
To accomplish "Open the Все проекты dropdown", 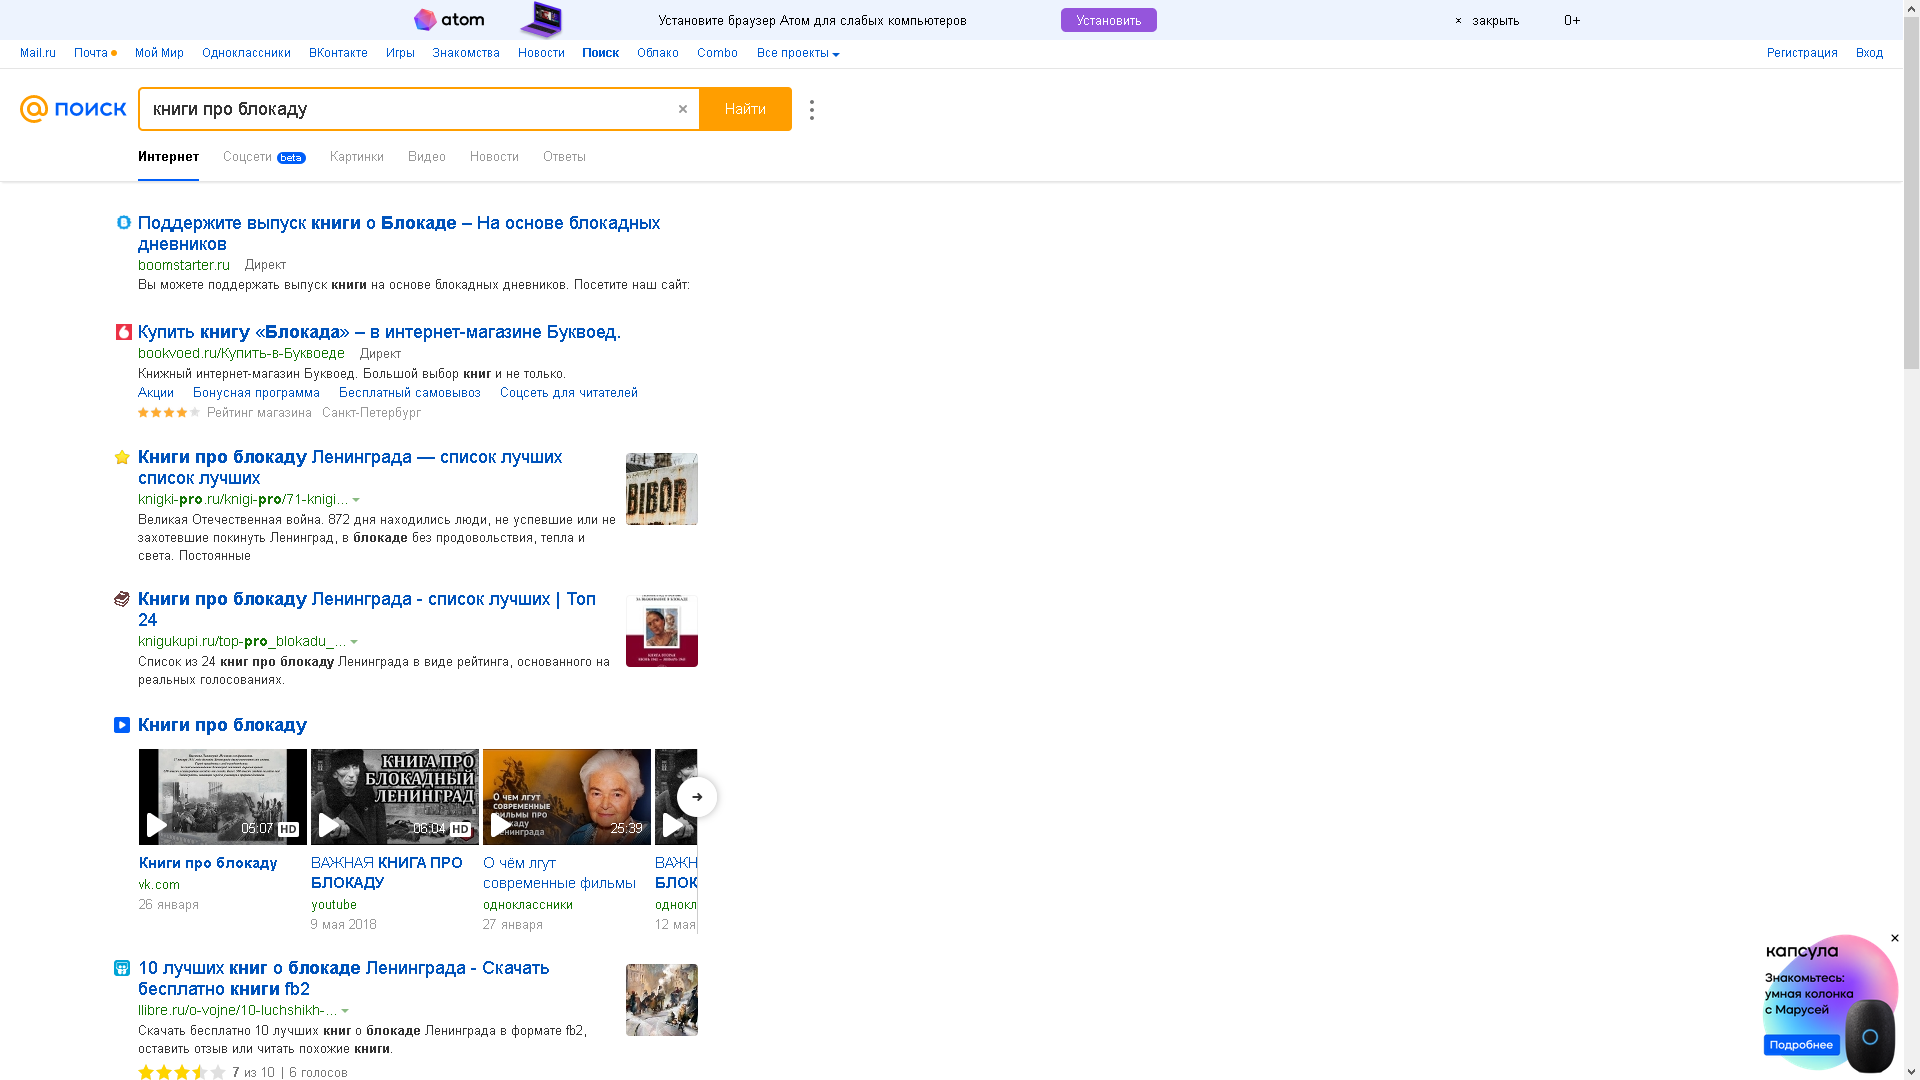I will pyautogui.click(x=797, y=53).
